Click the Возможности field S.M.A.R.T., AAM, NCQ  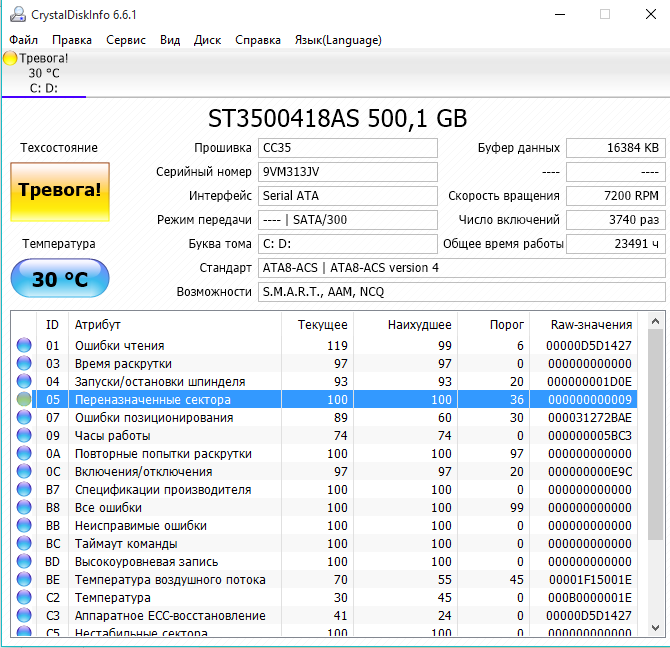pyautogui.click(x=461, y=292)
